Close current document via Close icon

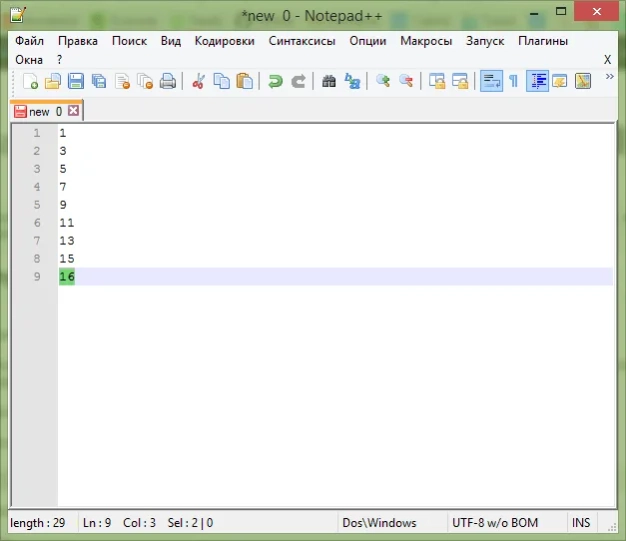click(x=122, y=81)
